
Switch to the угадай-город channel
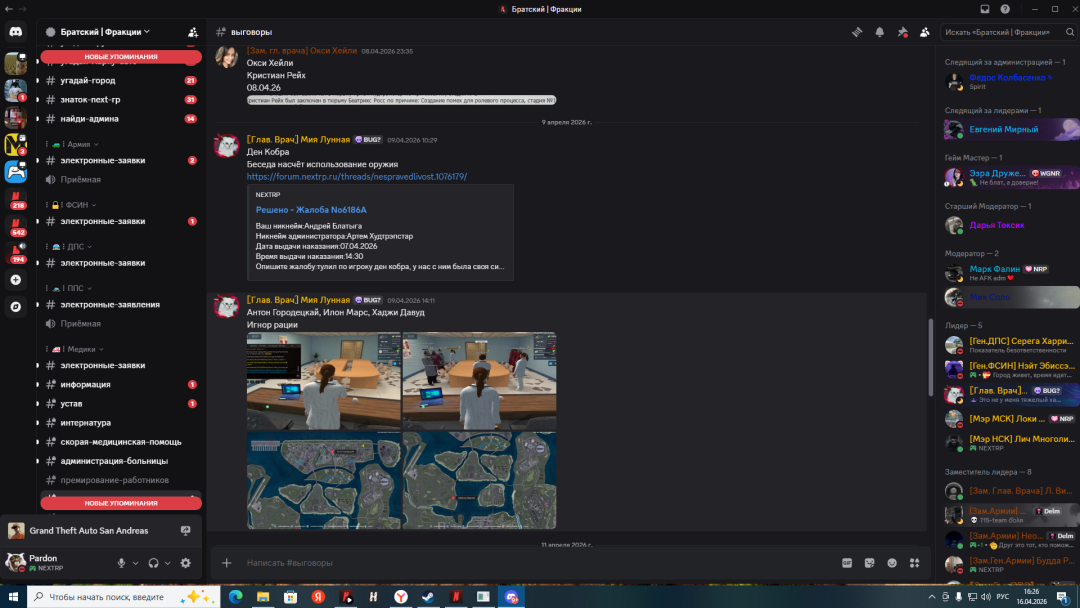pos(88,81)
